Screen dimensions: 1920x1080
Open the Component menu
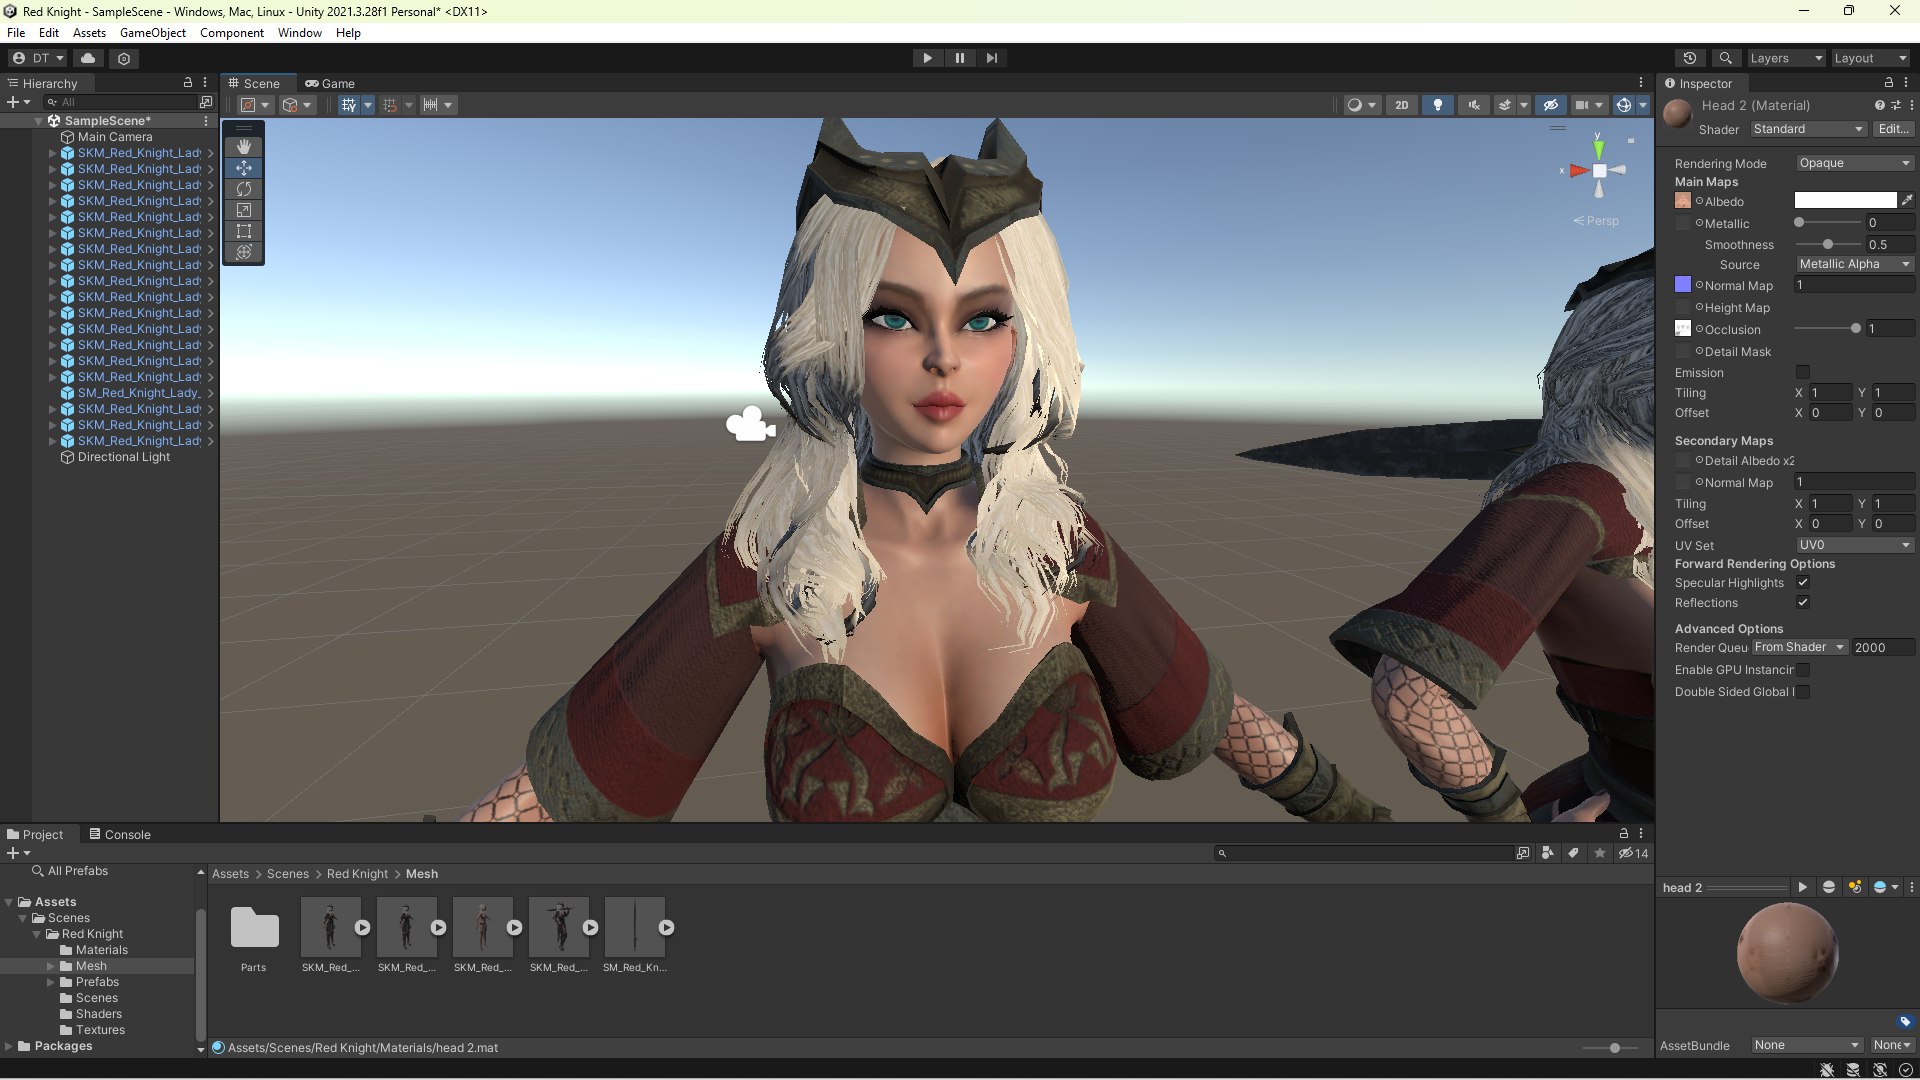pos(231,33)
